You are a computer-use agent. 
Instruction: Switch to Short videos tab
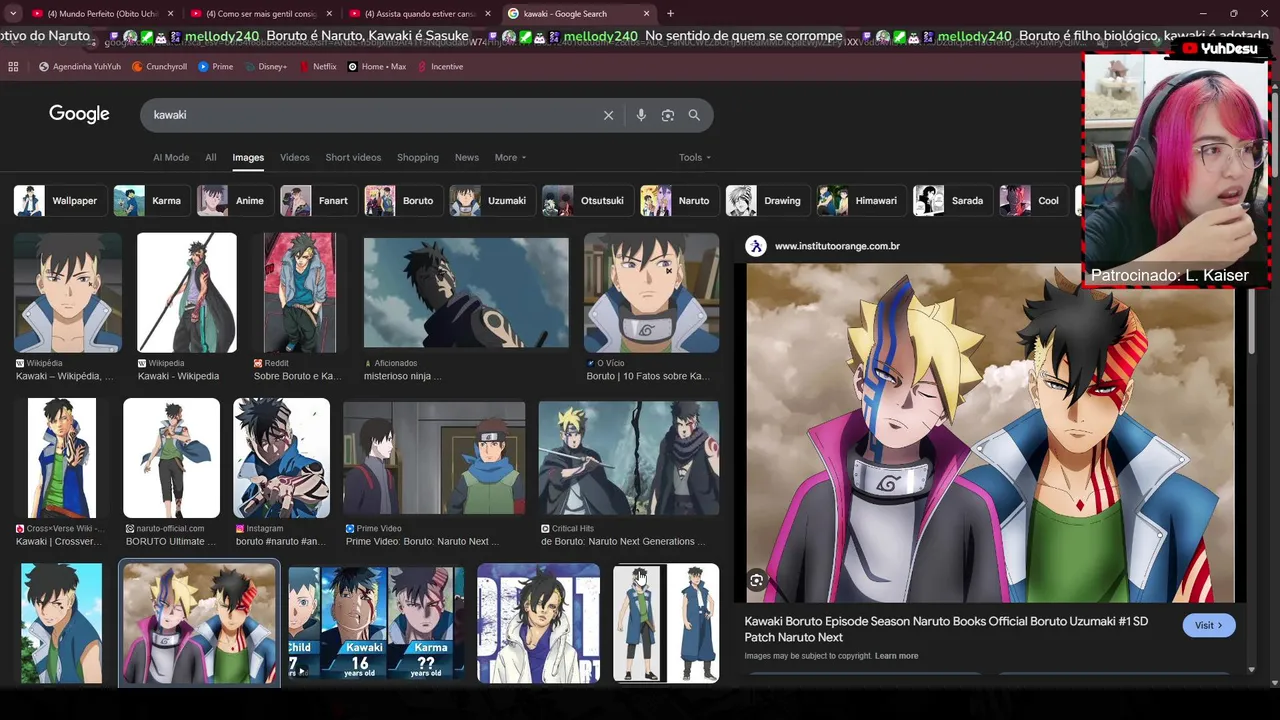coord(353,158)
